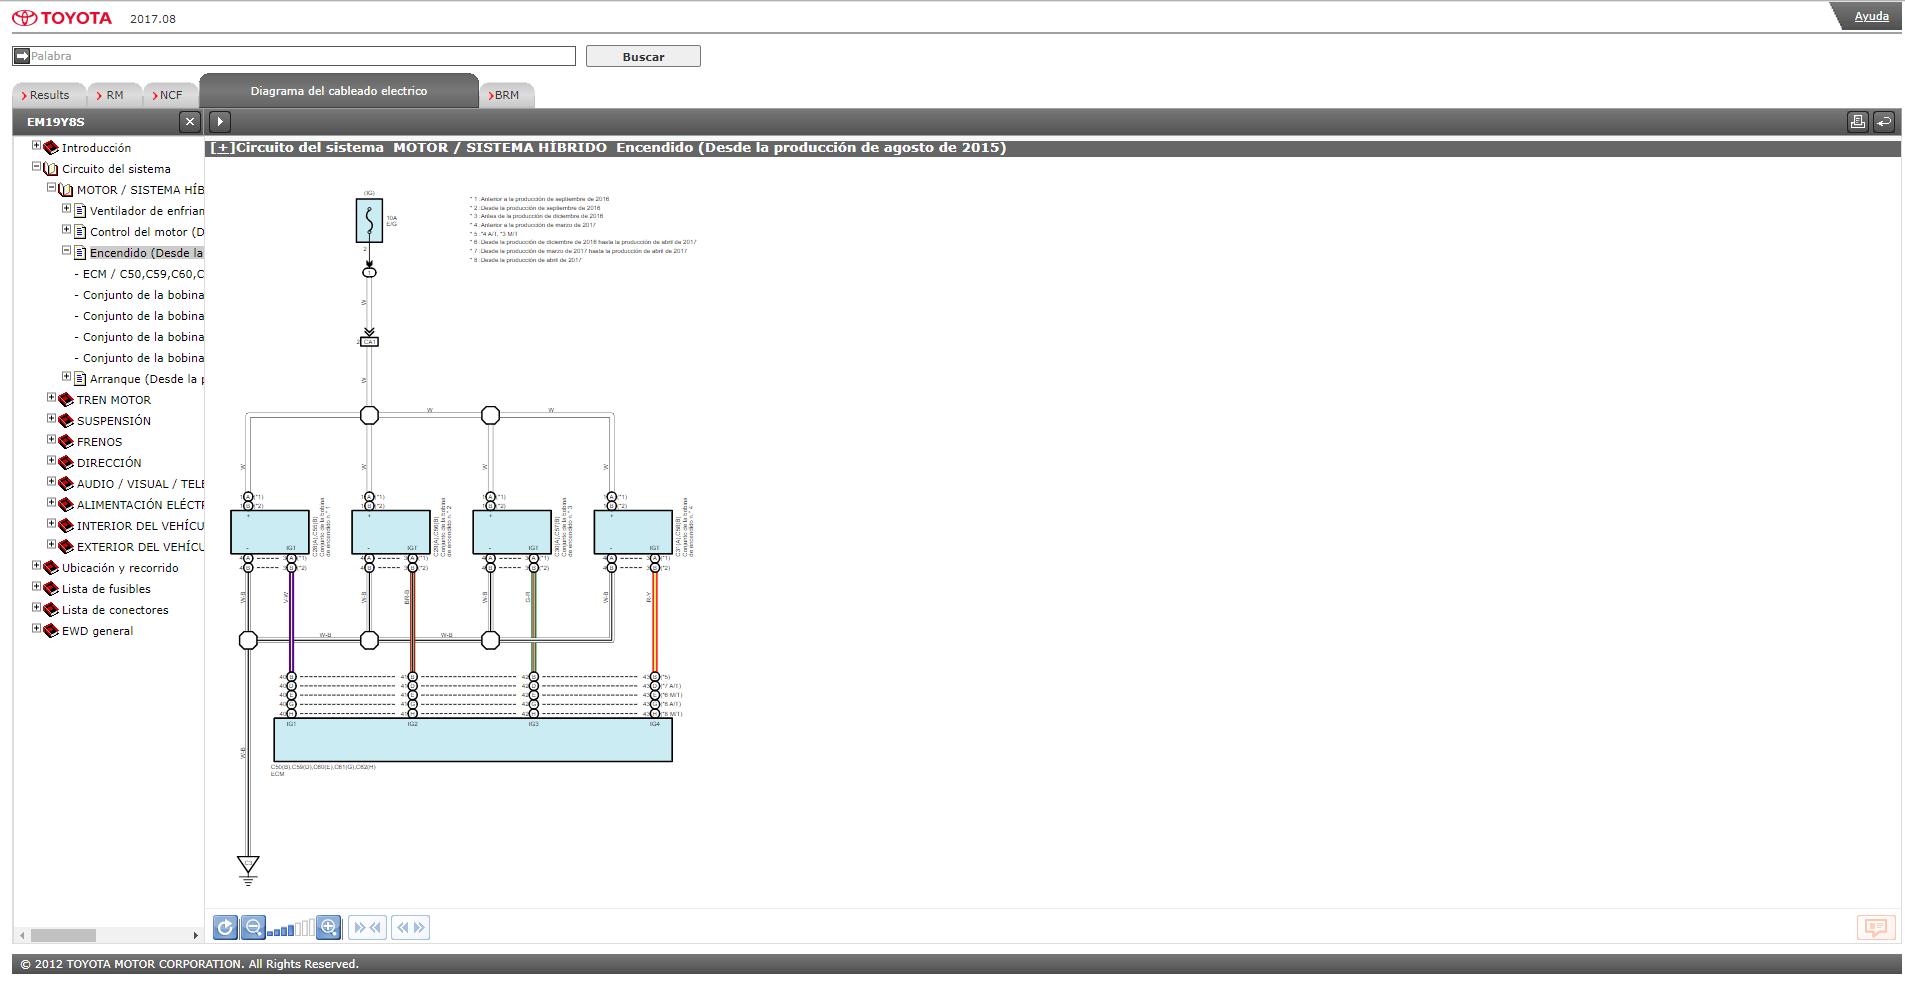Viewport: 1905px width, 984px height.
Task: Open the BRM tab
Action: pyautogui.click(x=505, y=95)
